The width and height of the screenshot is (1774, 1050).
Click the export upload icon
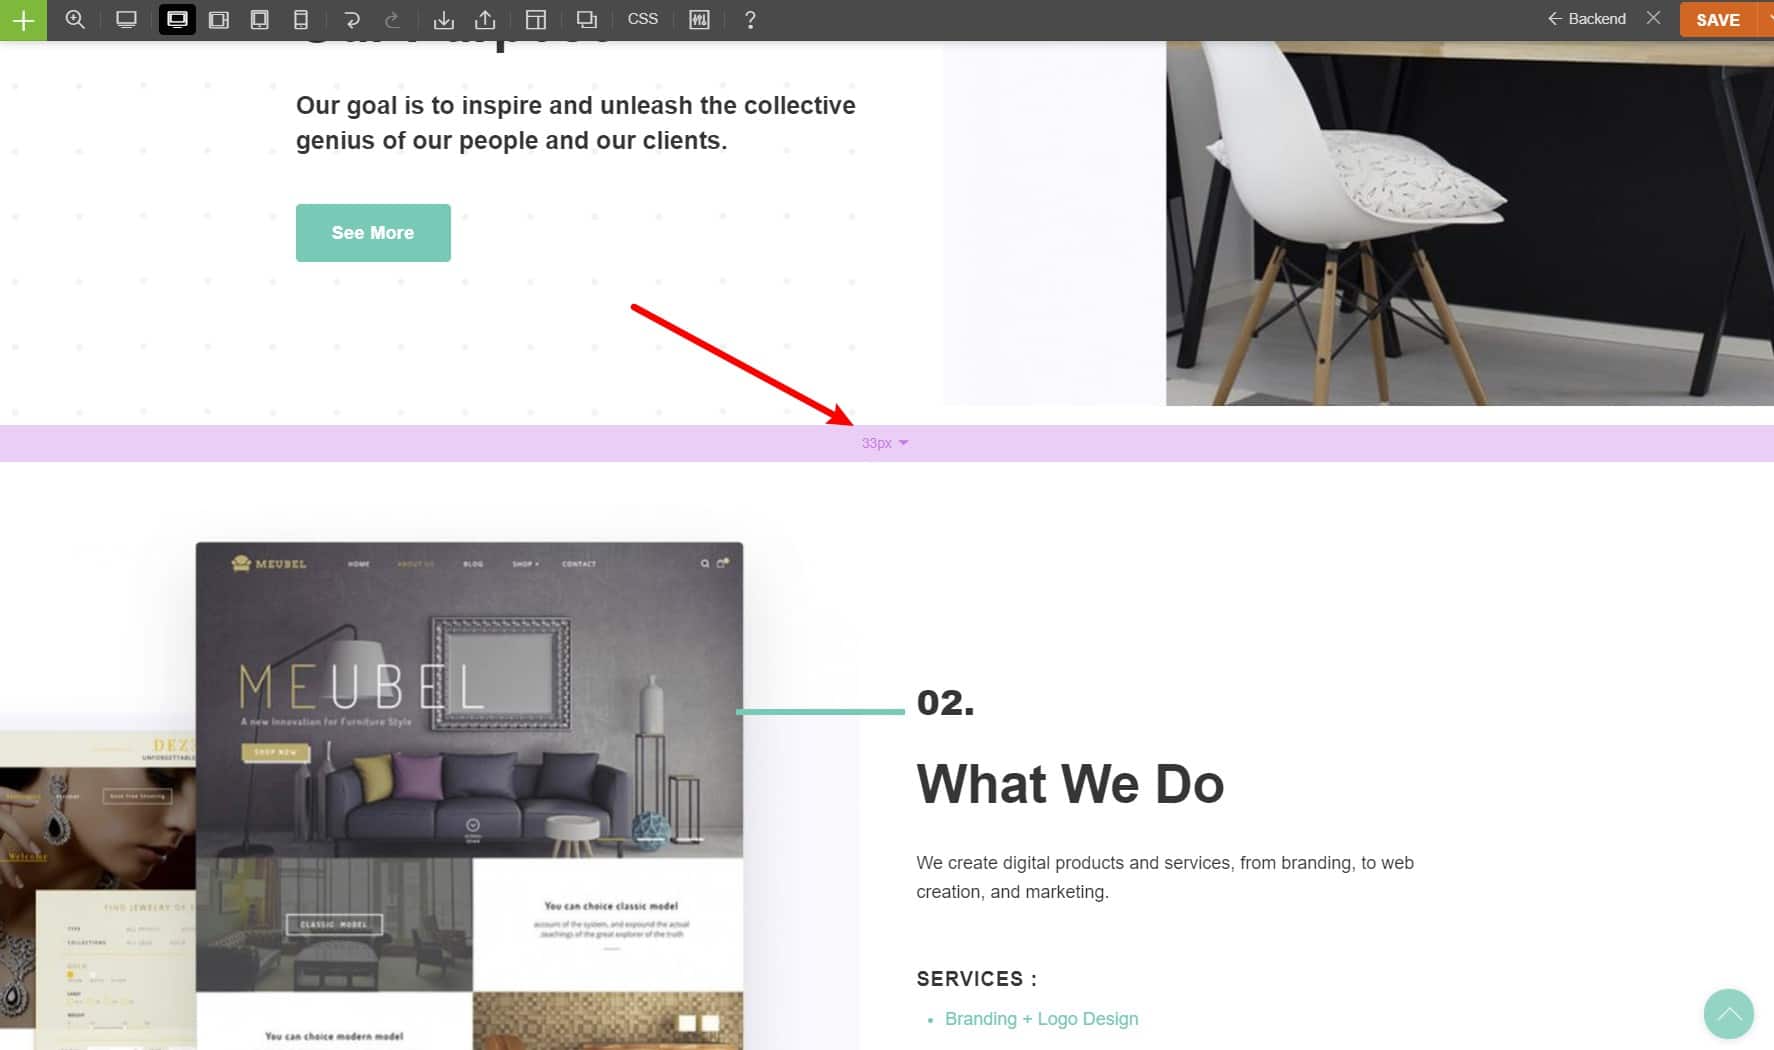(x=485, y=19)
